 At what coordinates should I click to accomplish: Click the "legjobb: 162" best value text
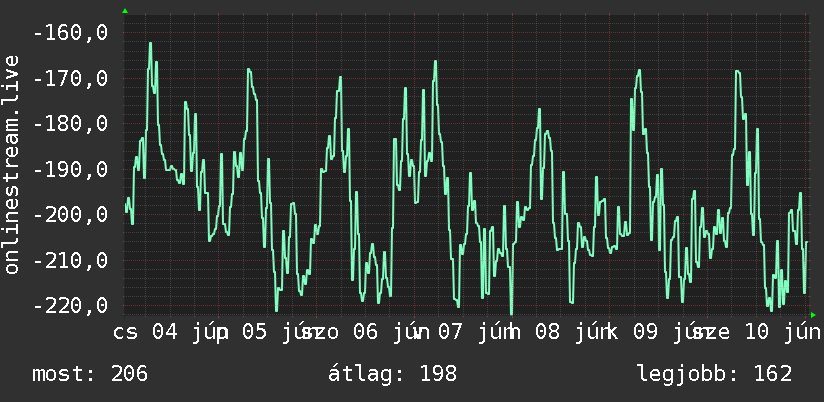tap(715, 374)
